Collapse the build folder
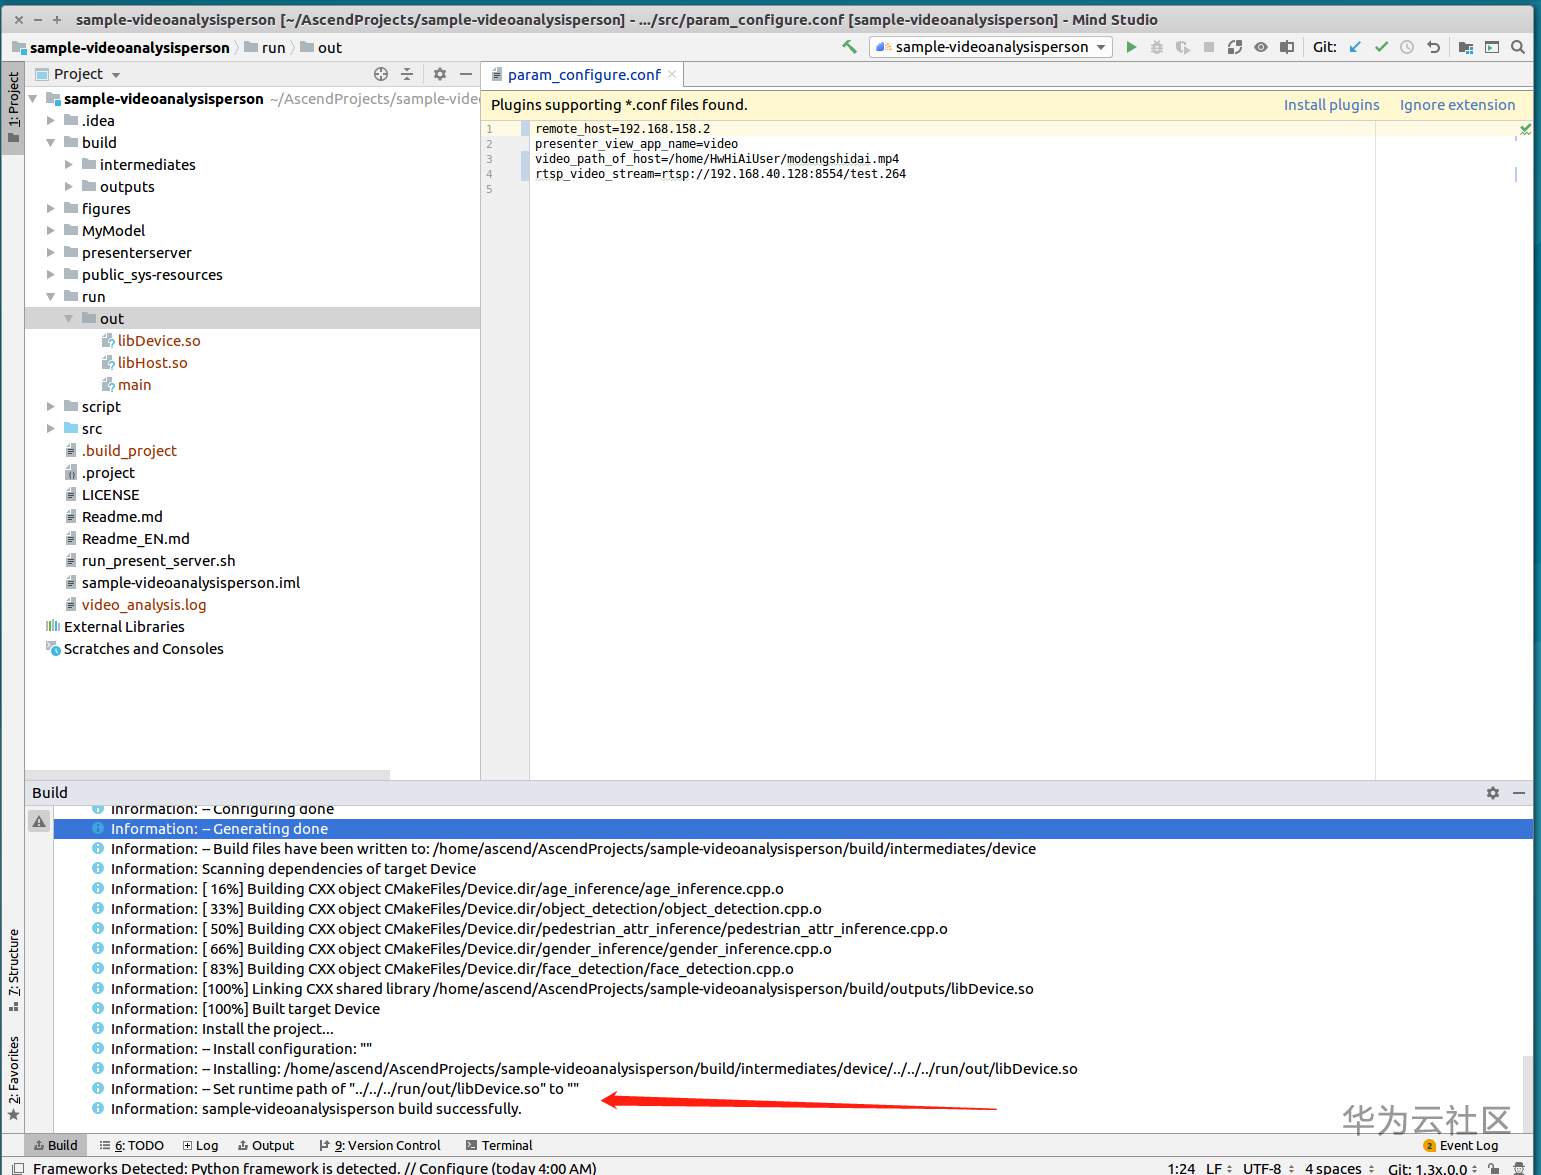The height and width of the screenshot is (1175, 1541). click(51, 143)
